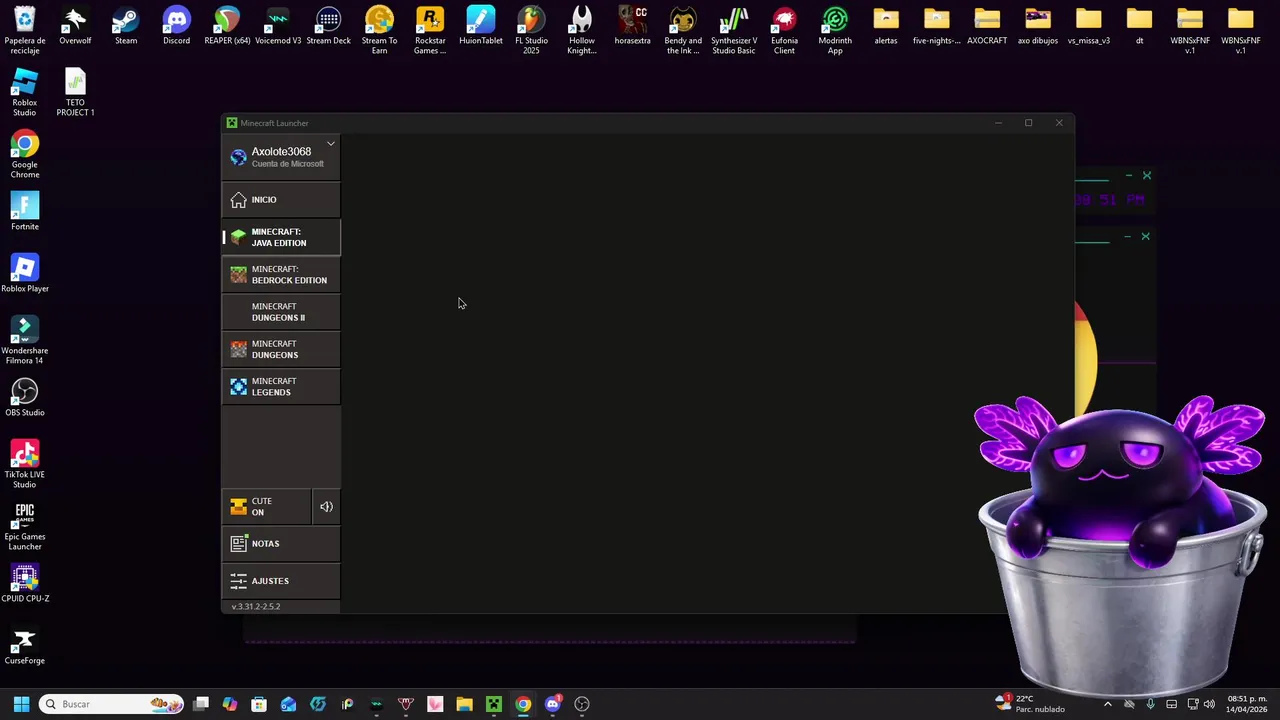Select the Discord desktop shortcut

point(176,27)
